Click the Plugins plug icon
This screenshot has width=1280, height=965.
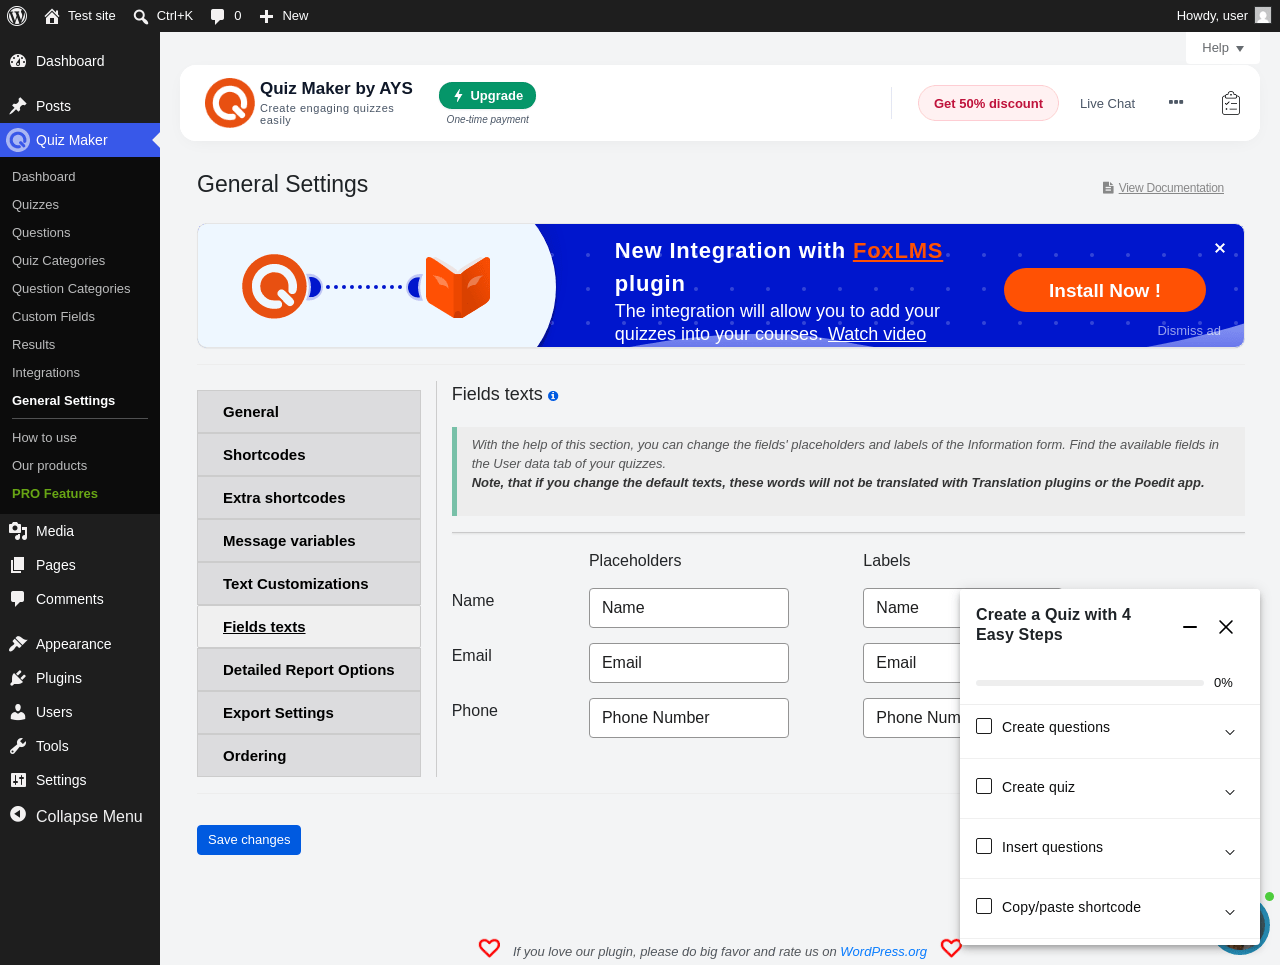[x=18, y=678]
